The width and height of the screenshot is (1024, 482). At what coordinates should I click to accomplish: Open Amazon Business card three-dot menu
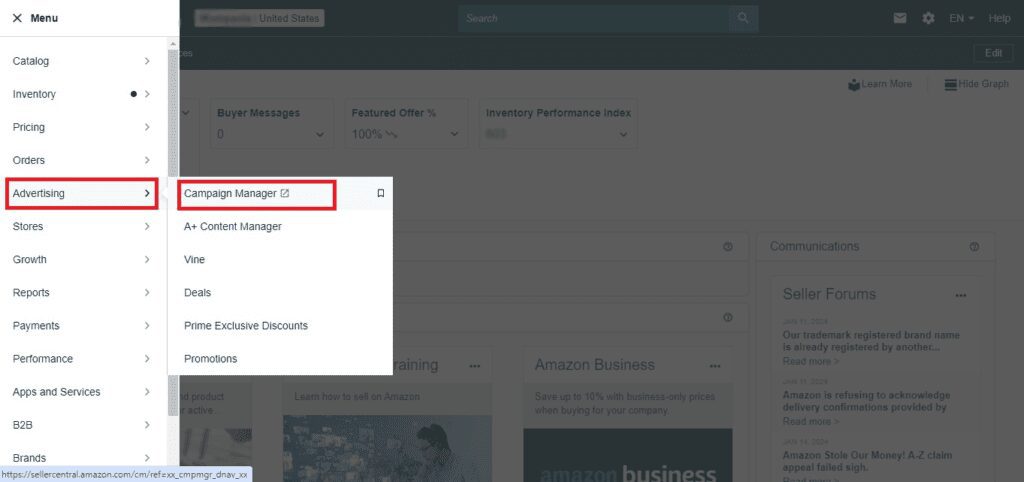[714, 366]
